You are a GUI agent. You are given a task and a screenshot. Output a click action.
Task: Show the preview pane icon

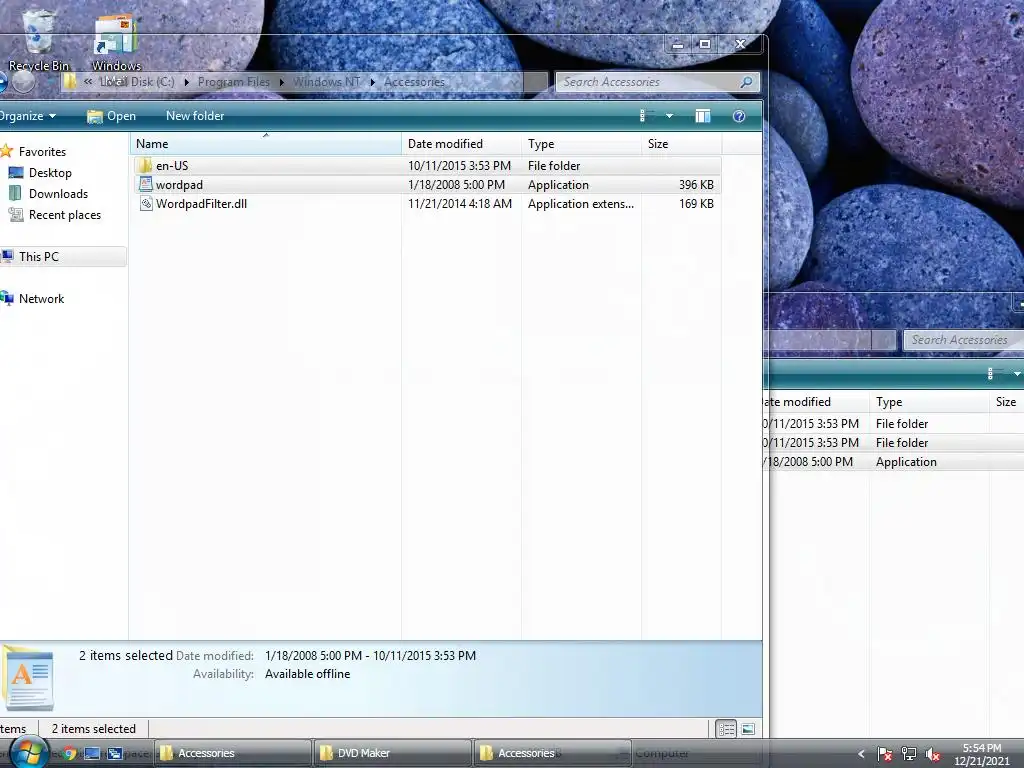[x=703, y=116]
